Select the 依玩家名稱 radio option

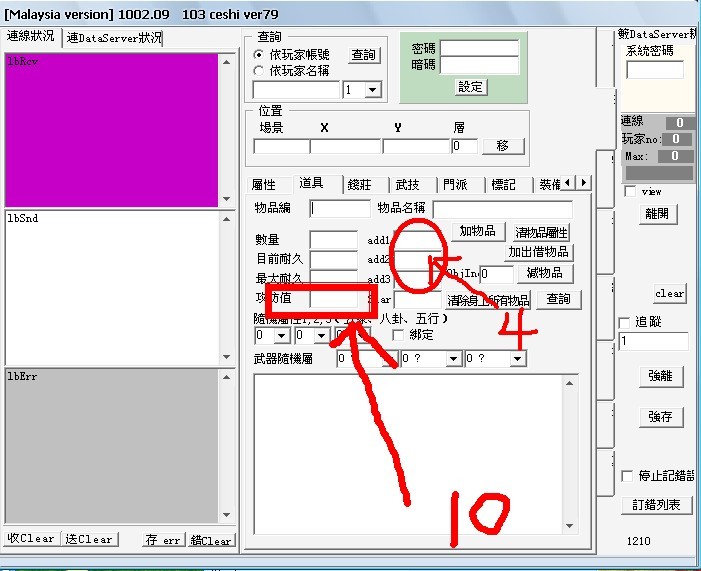pyautogui.click(x=258, y=71)
